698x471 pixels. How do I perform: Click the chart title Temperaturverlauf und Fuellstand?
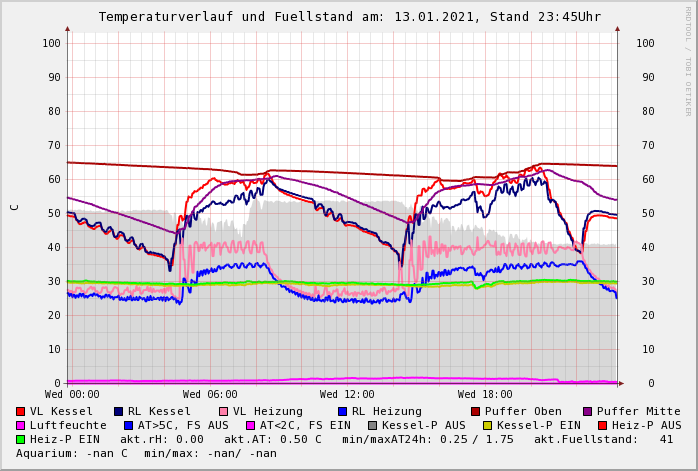(x=349, y=17)
